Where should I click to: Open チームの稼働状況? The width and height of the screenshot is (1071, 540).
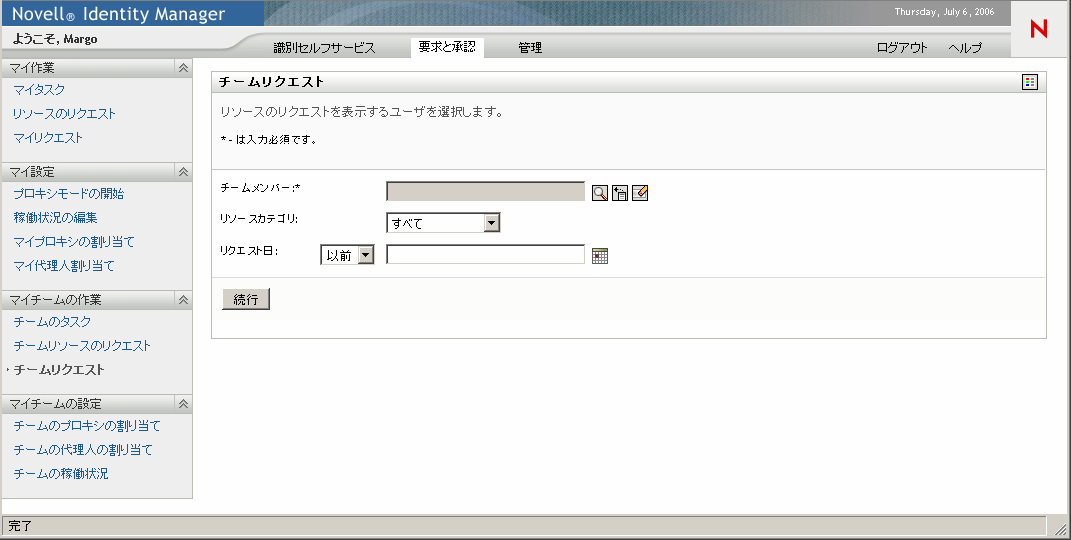(x=61, y=473)
